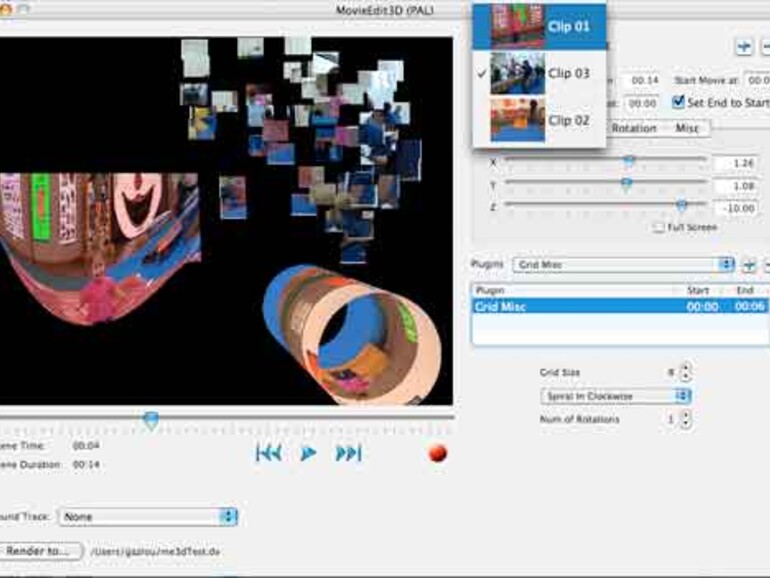Image resolution: width=770 pixels, height=578 pixels.
Task: Click the Grid Size stepper arrows
Action: [686, 372]
